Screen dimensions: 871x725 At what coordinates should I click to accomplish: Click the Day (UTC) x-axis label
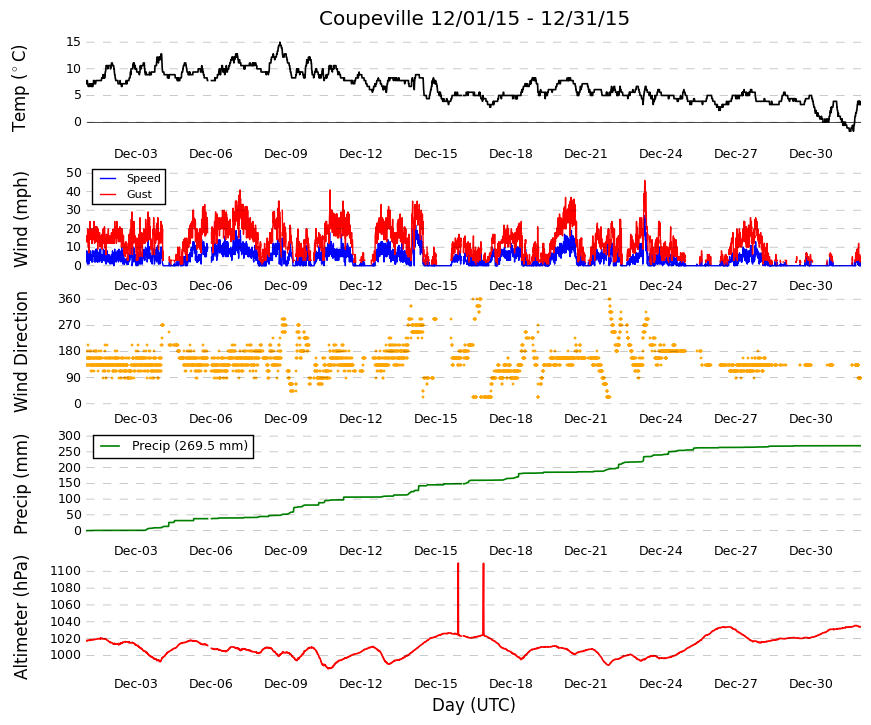tap(474, 705)
